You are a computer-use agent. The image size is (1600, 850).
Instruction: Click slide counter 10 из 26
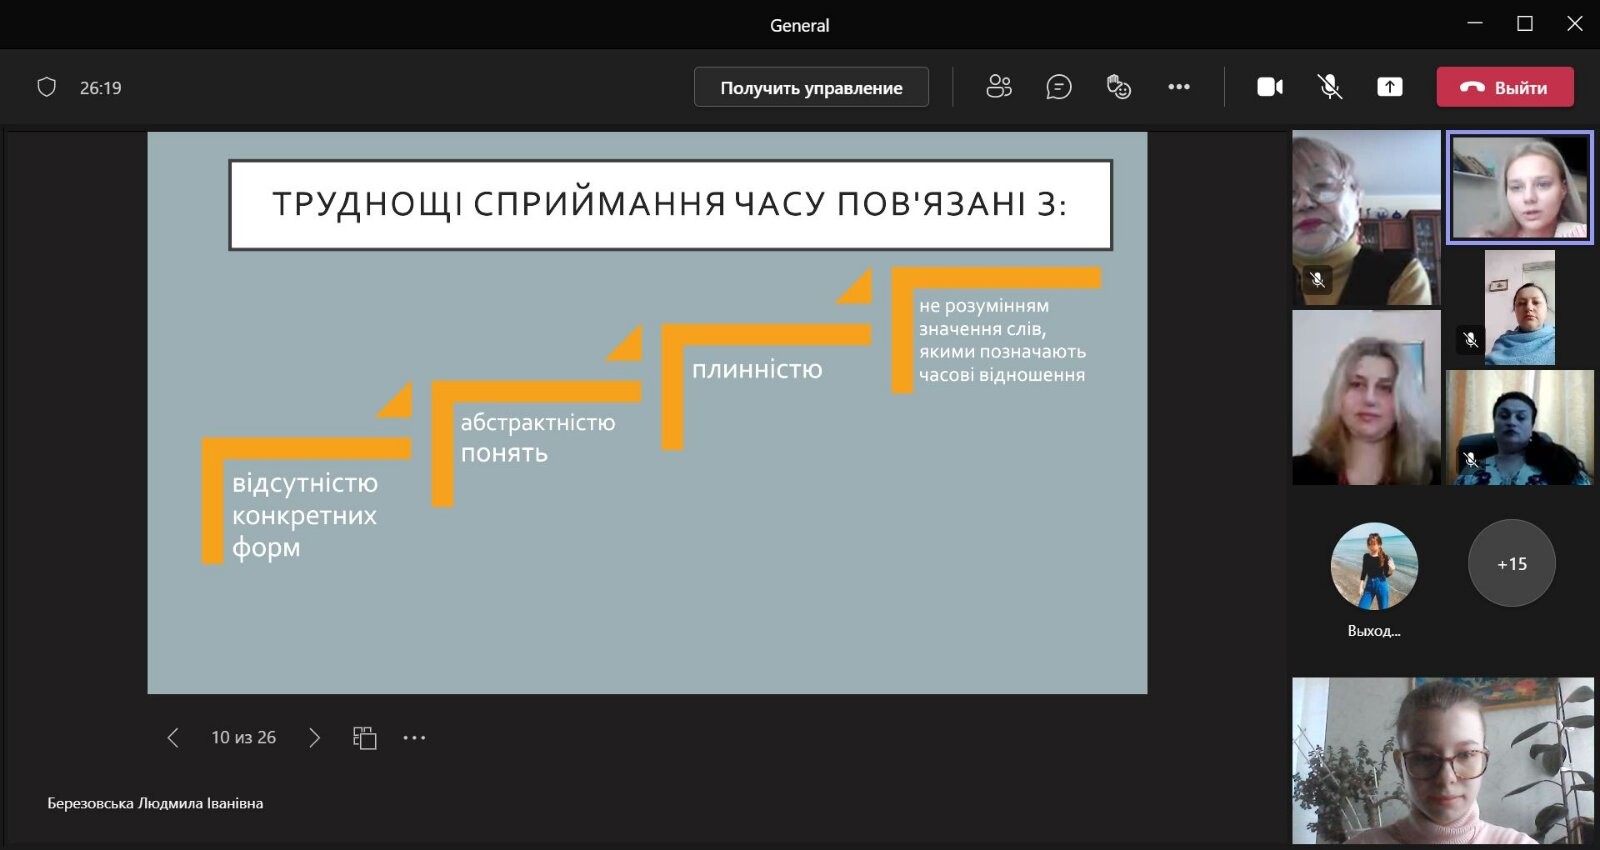point(243,738)
